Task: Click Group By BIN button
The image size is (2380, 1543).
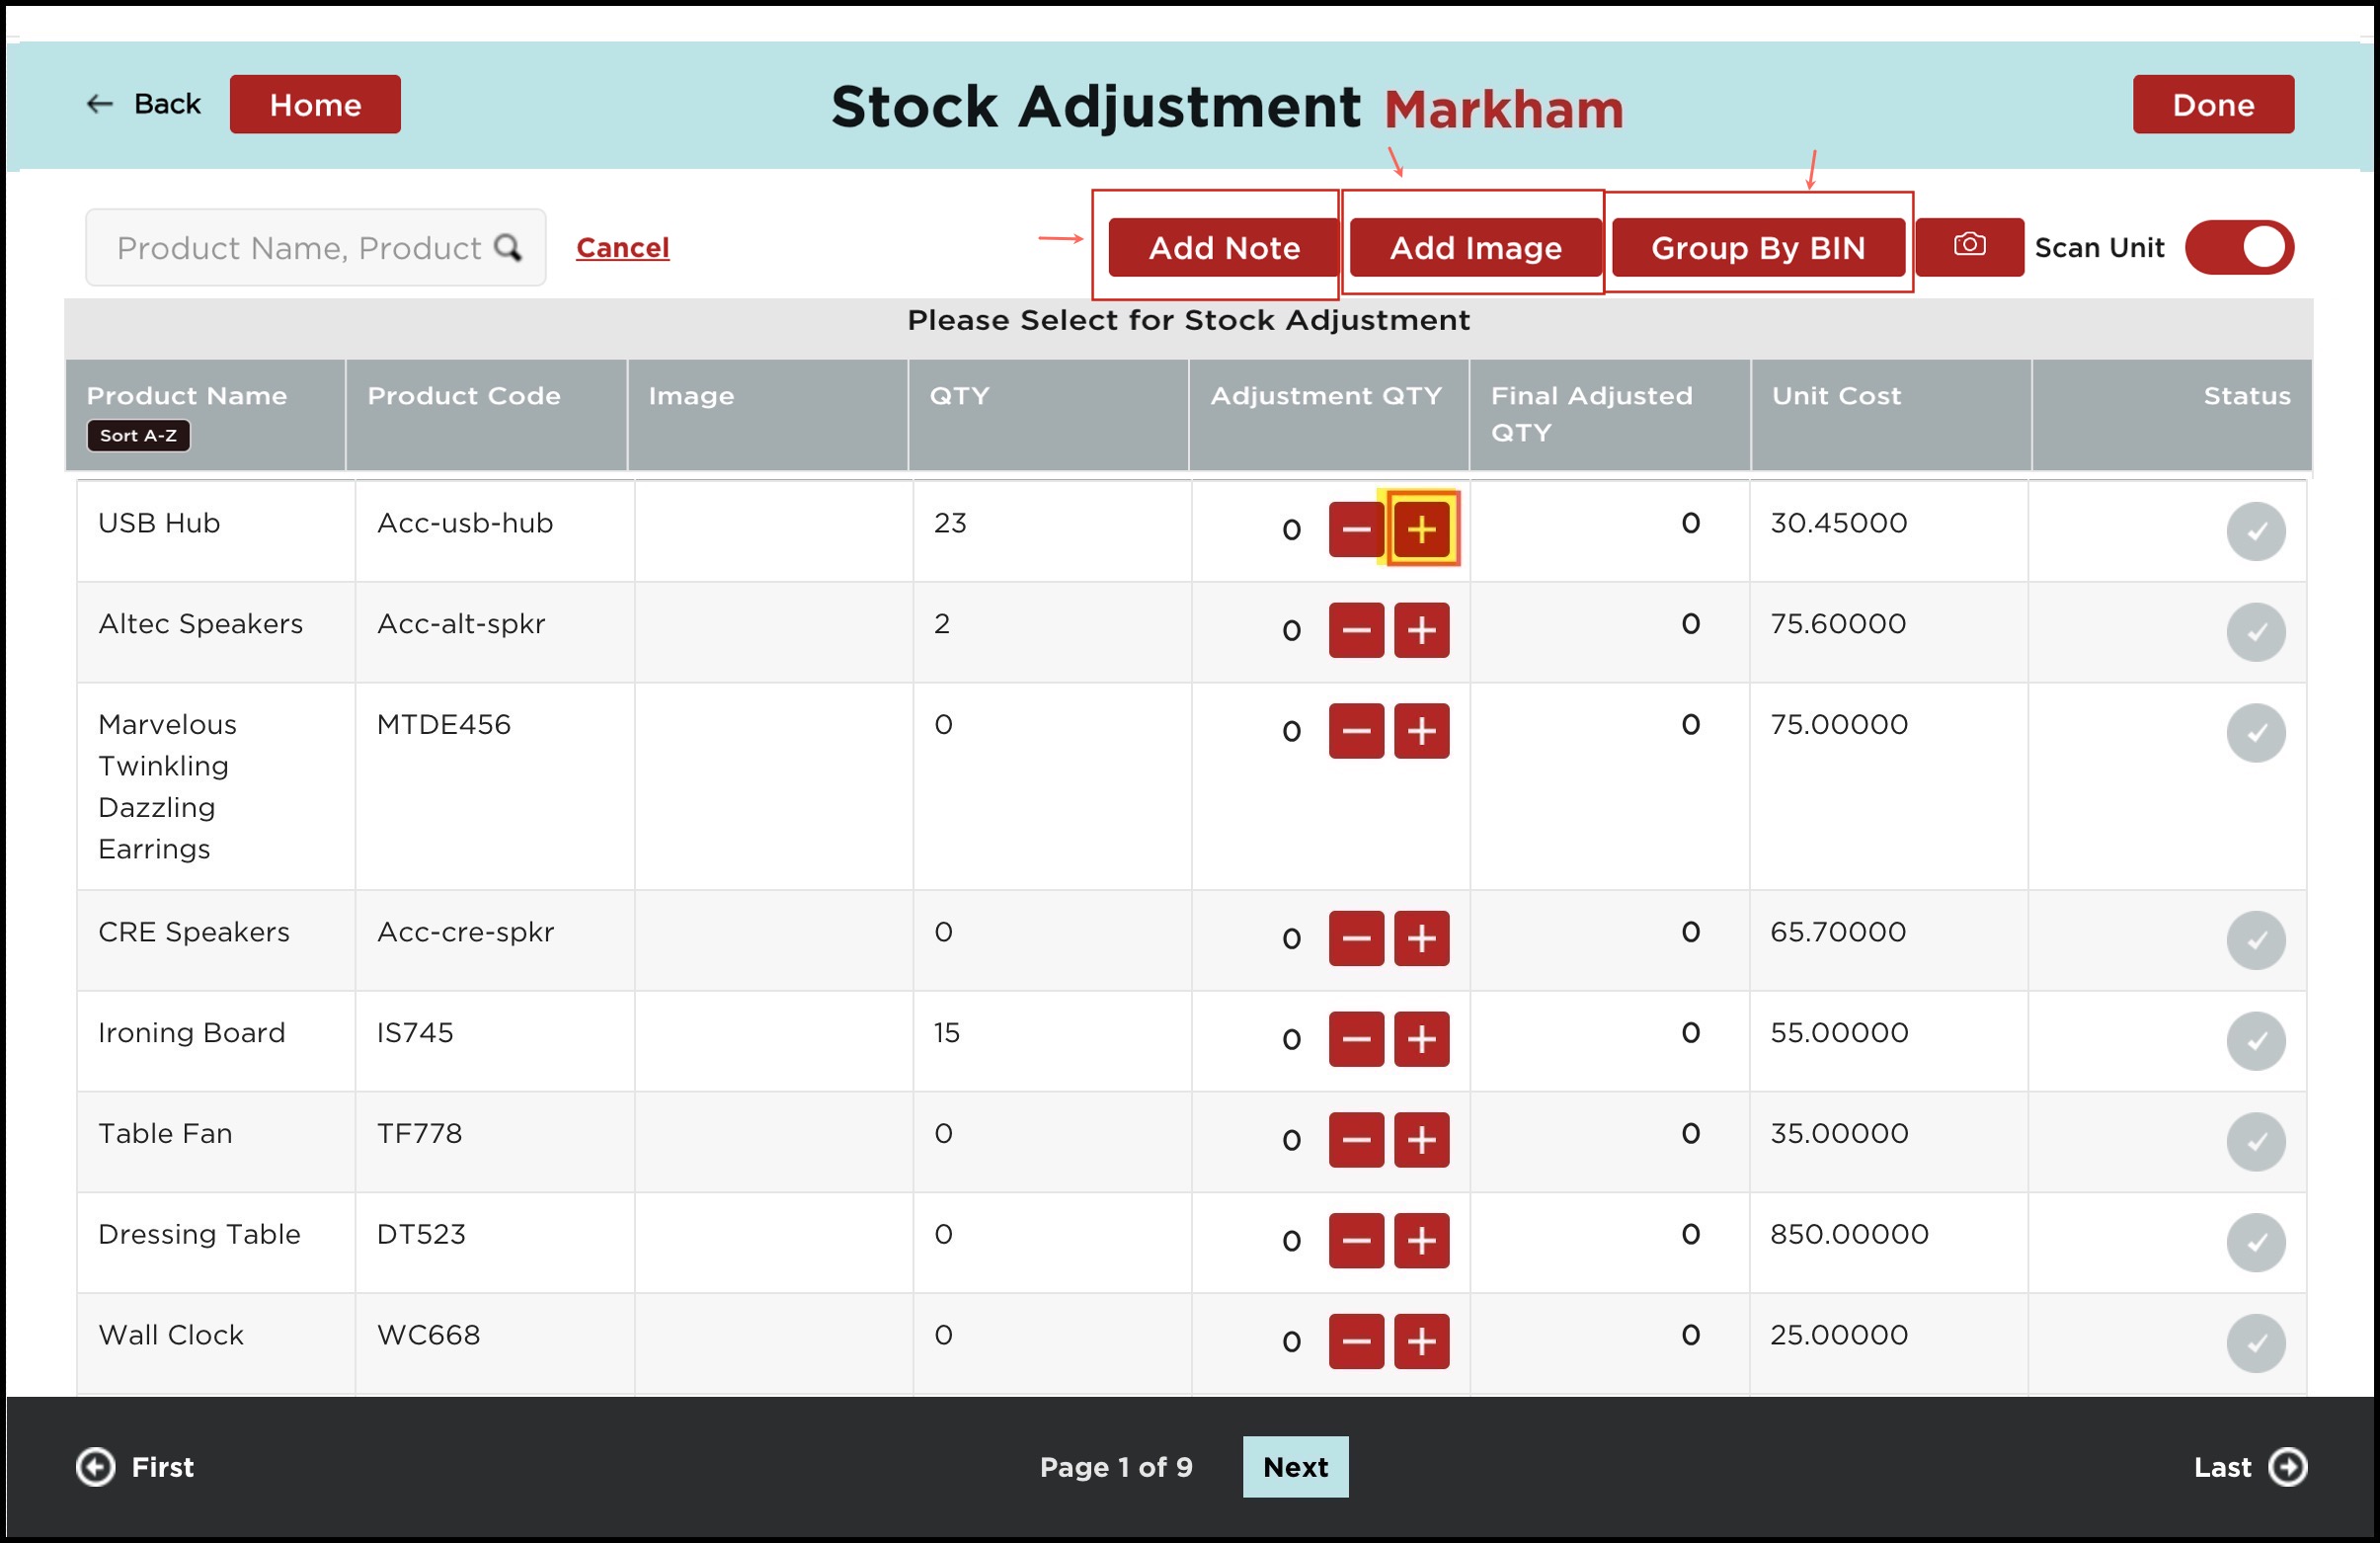Action: coord(1757,247)
